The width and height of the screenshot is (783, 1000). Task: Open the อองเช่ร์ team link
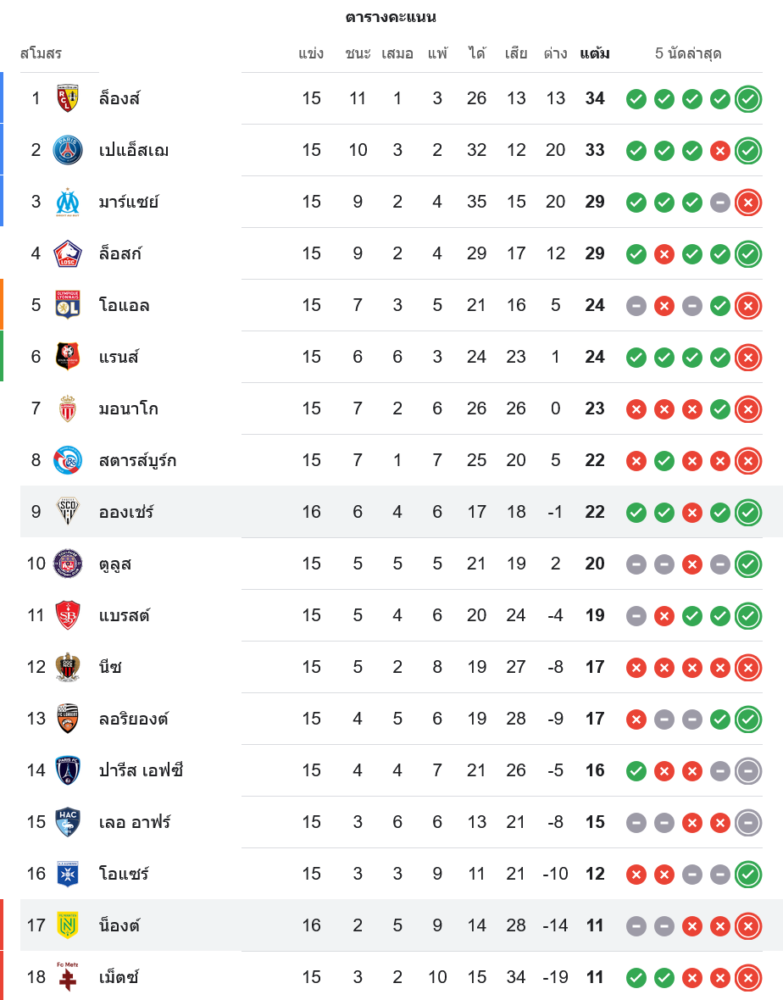tap(126, 512)
